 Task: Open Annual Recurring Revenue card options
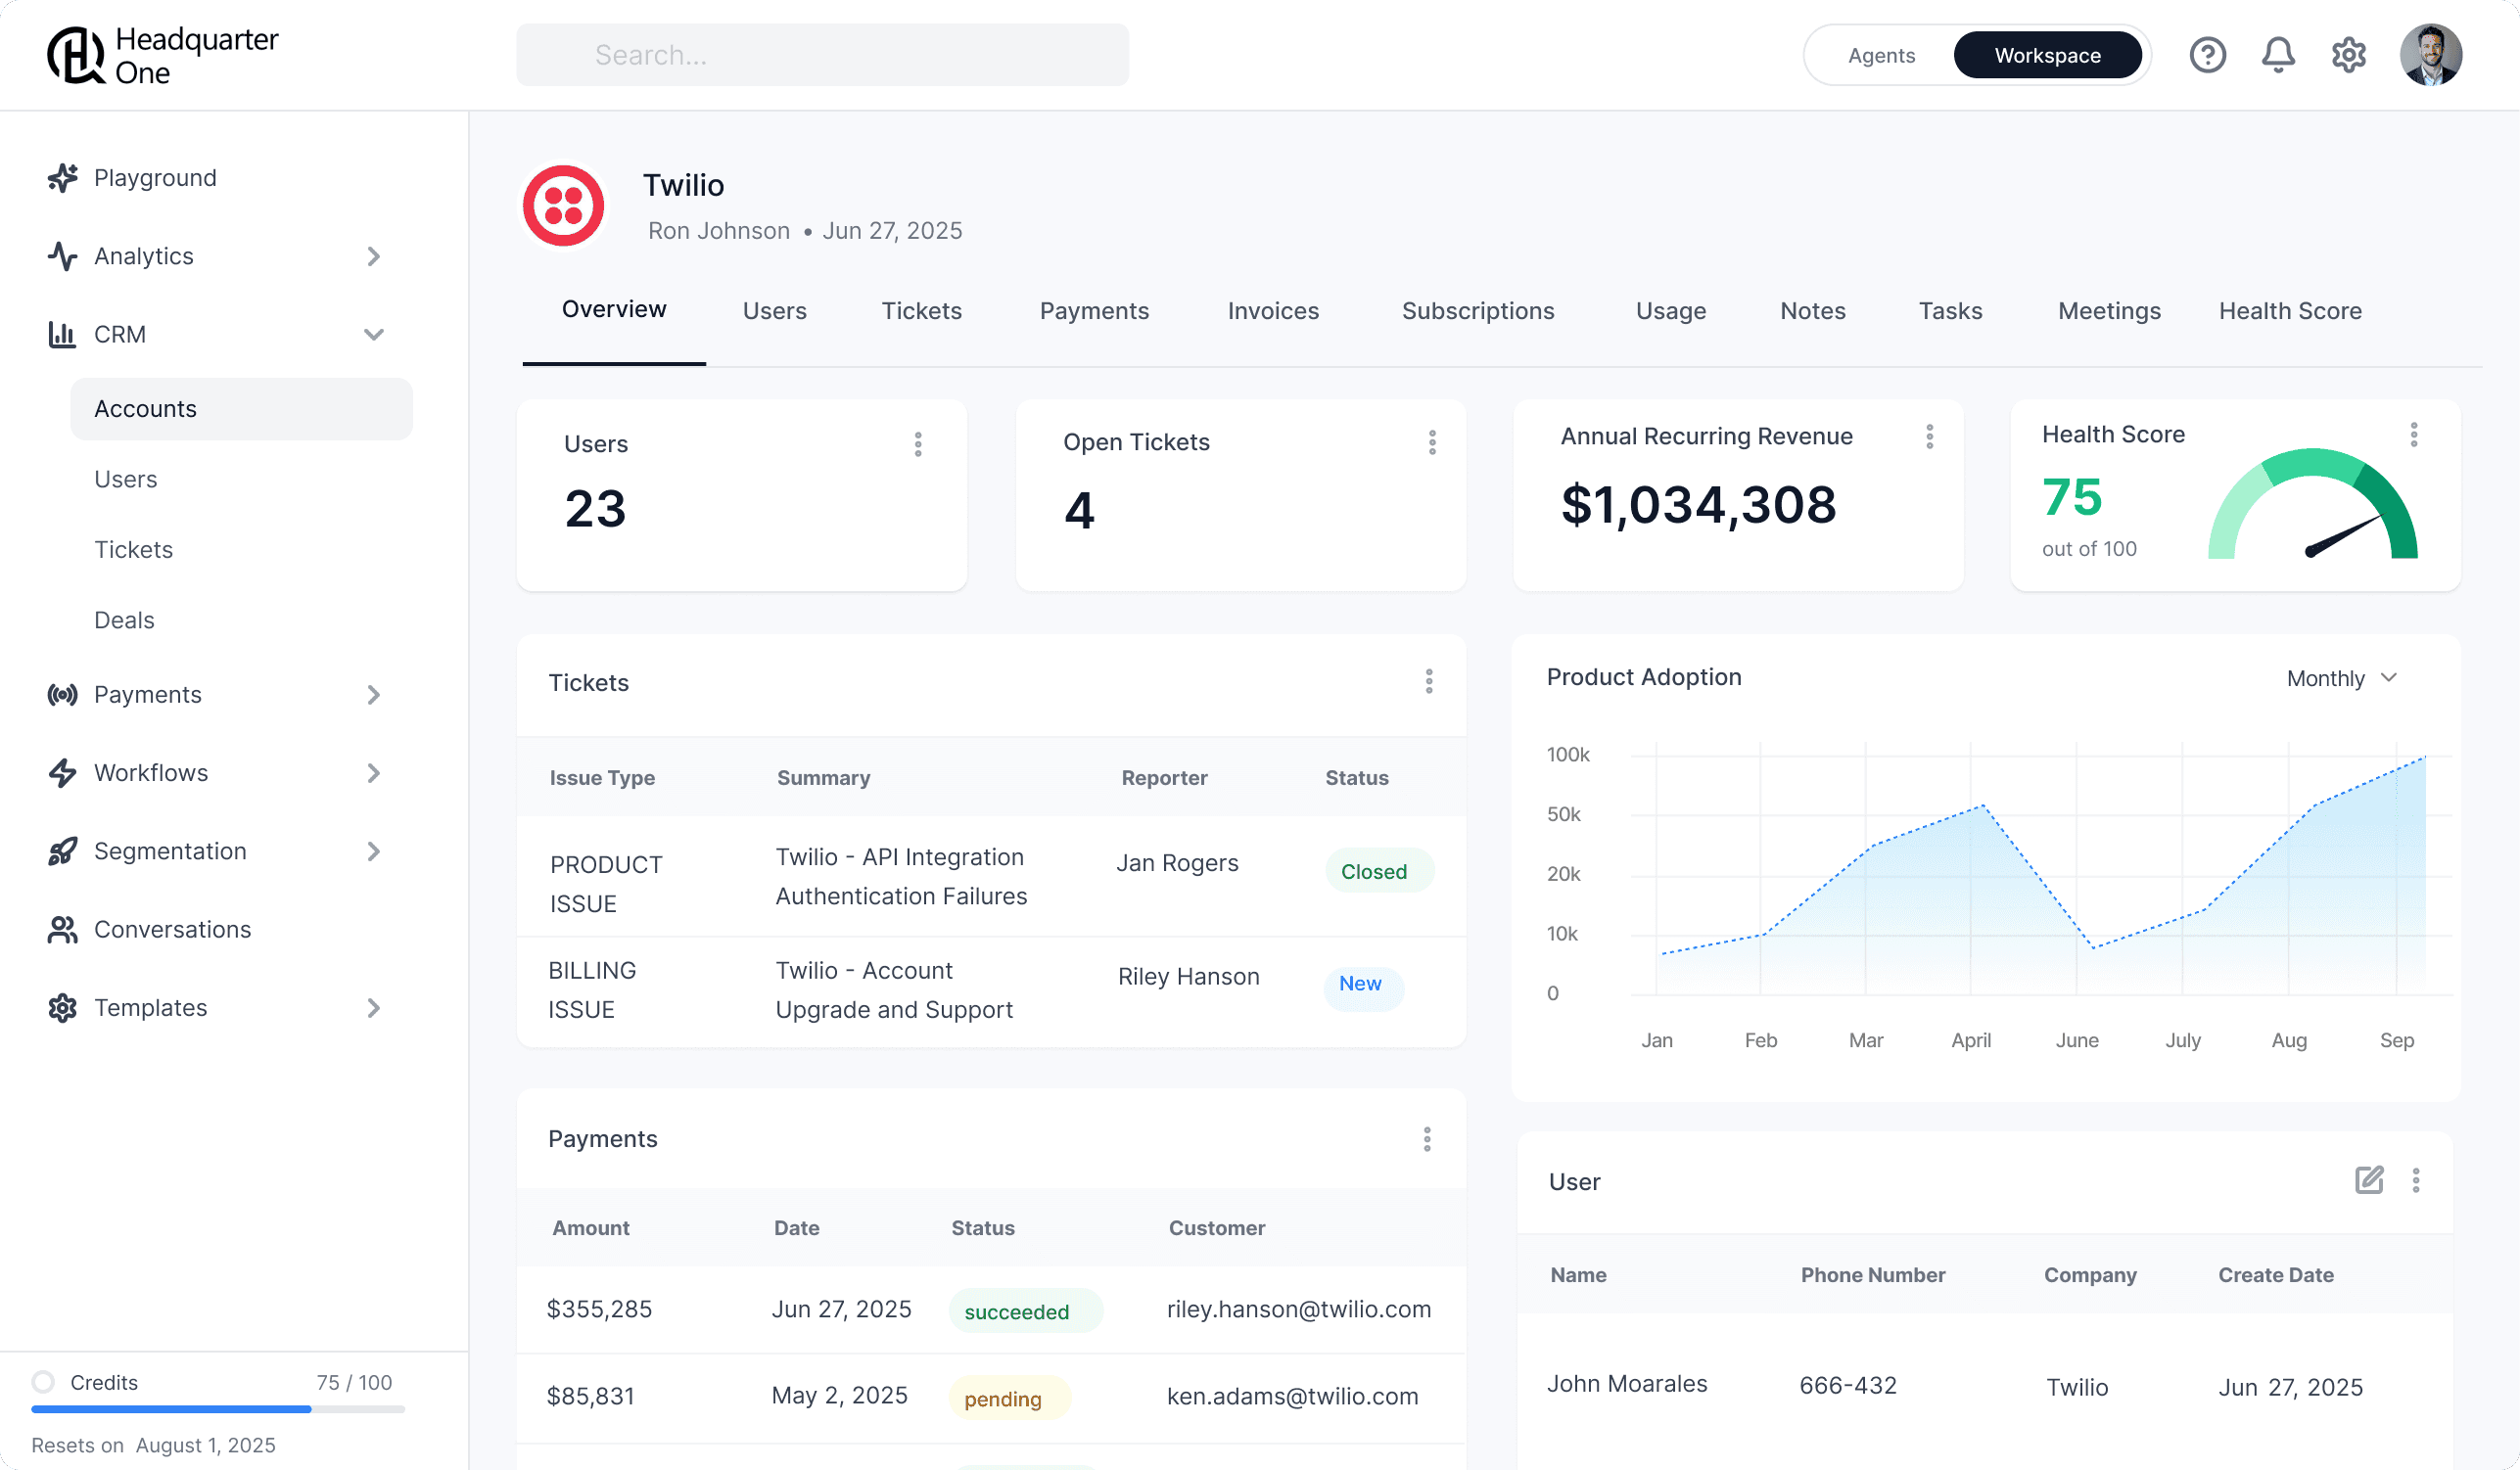[x=1929, y=436]
